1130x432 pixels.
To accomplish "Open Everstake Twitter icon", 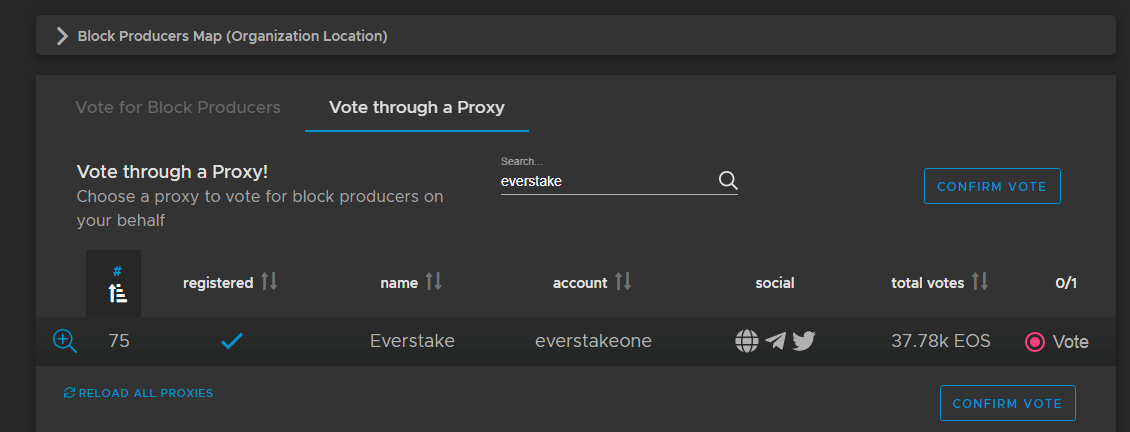I will 804,341.
